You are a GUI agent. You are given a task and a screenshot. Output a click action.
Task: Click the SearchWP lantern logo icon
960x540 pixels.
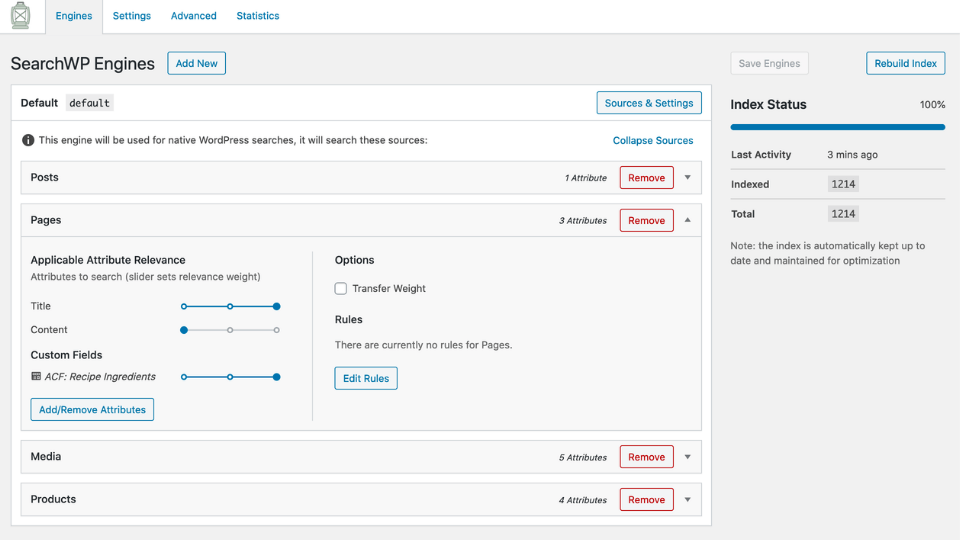tap(20, 15)
